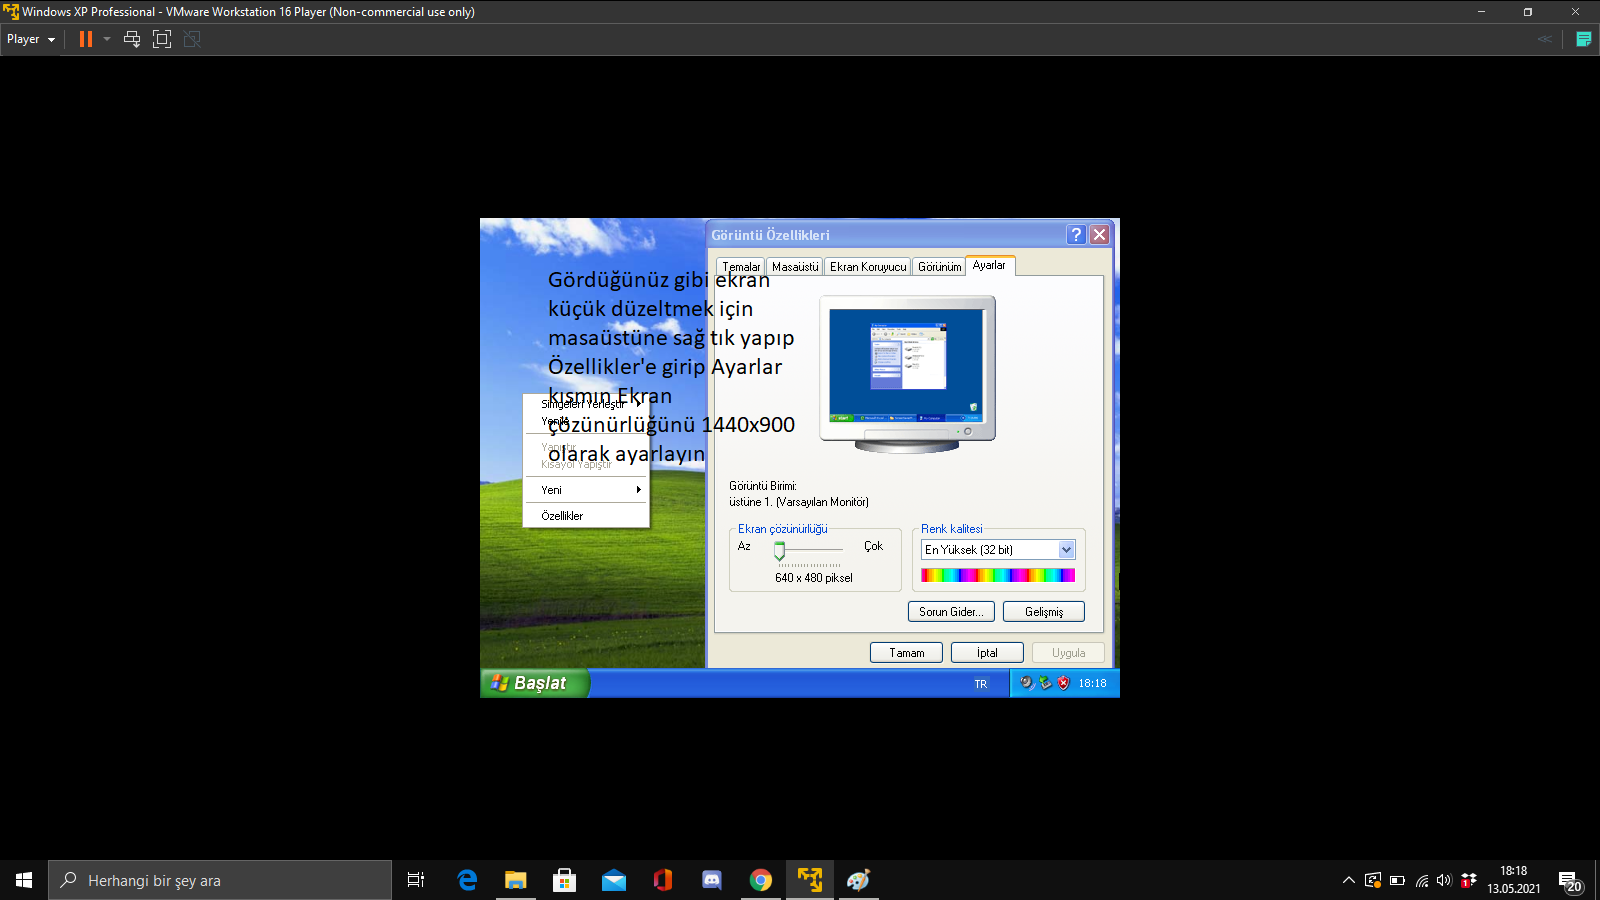Open Wi-Fi network settings from the tray
Screen dimensions: 1600x900
point(1421,880)
